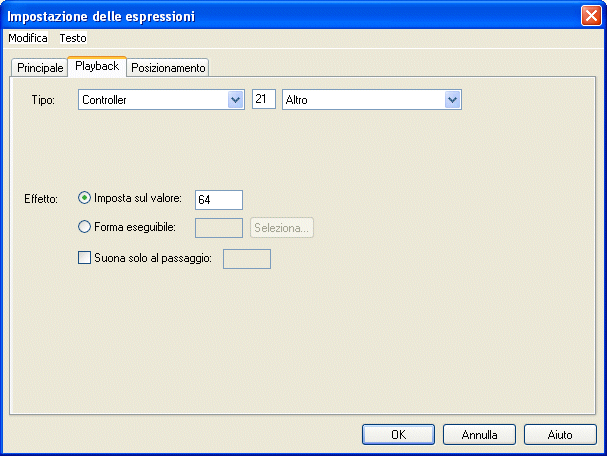Select the Playback tab
Image resolution: width=607 pixels, height=456 pixels.
[x=97, y=66]
